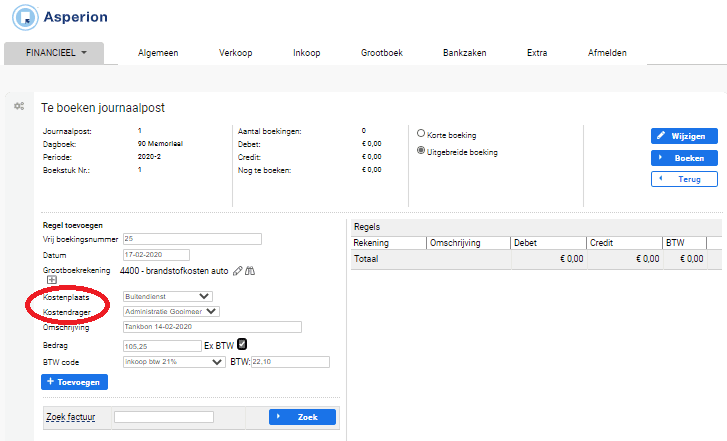This screenshot has width=727, height=441.
Task: Click the 'Te boeken journaalpost' heading
Action: click(103, 108)
